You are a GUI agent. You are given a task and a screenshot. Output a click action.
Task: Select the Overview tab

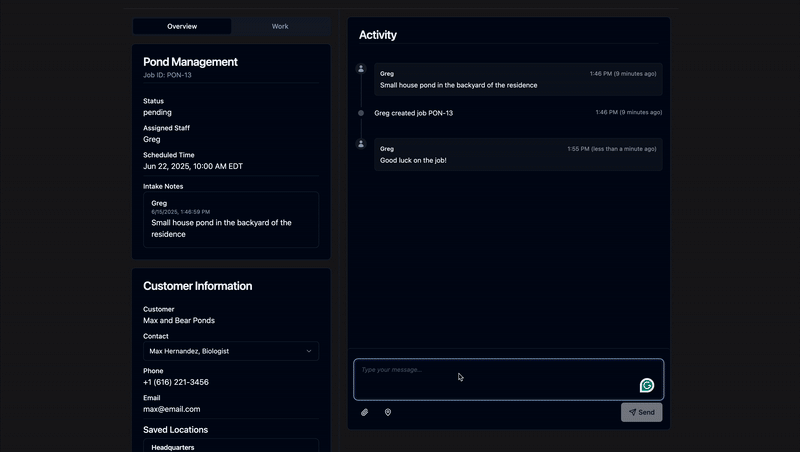coord(182,26)
